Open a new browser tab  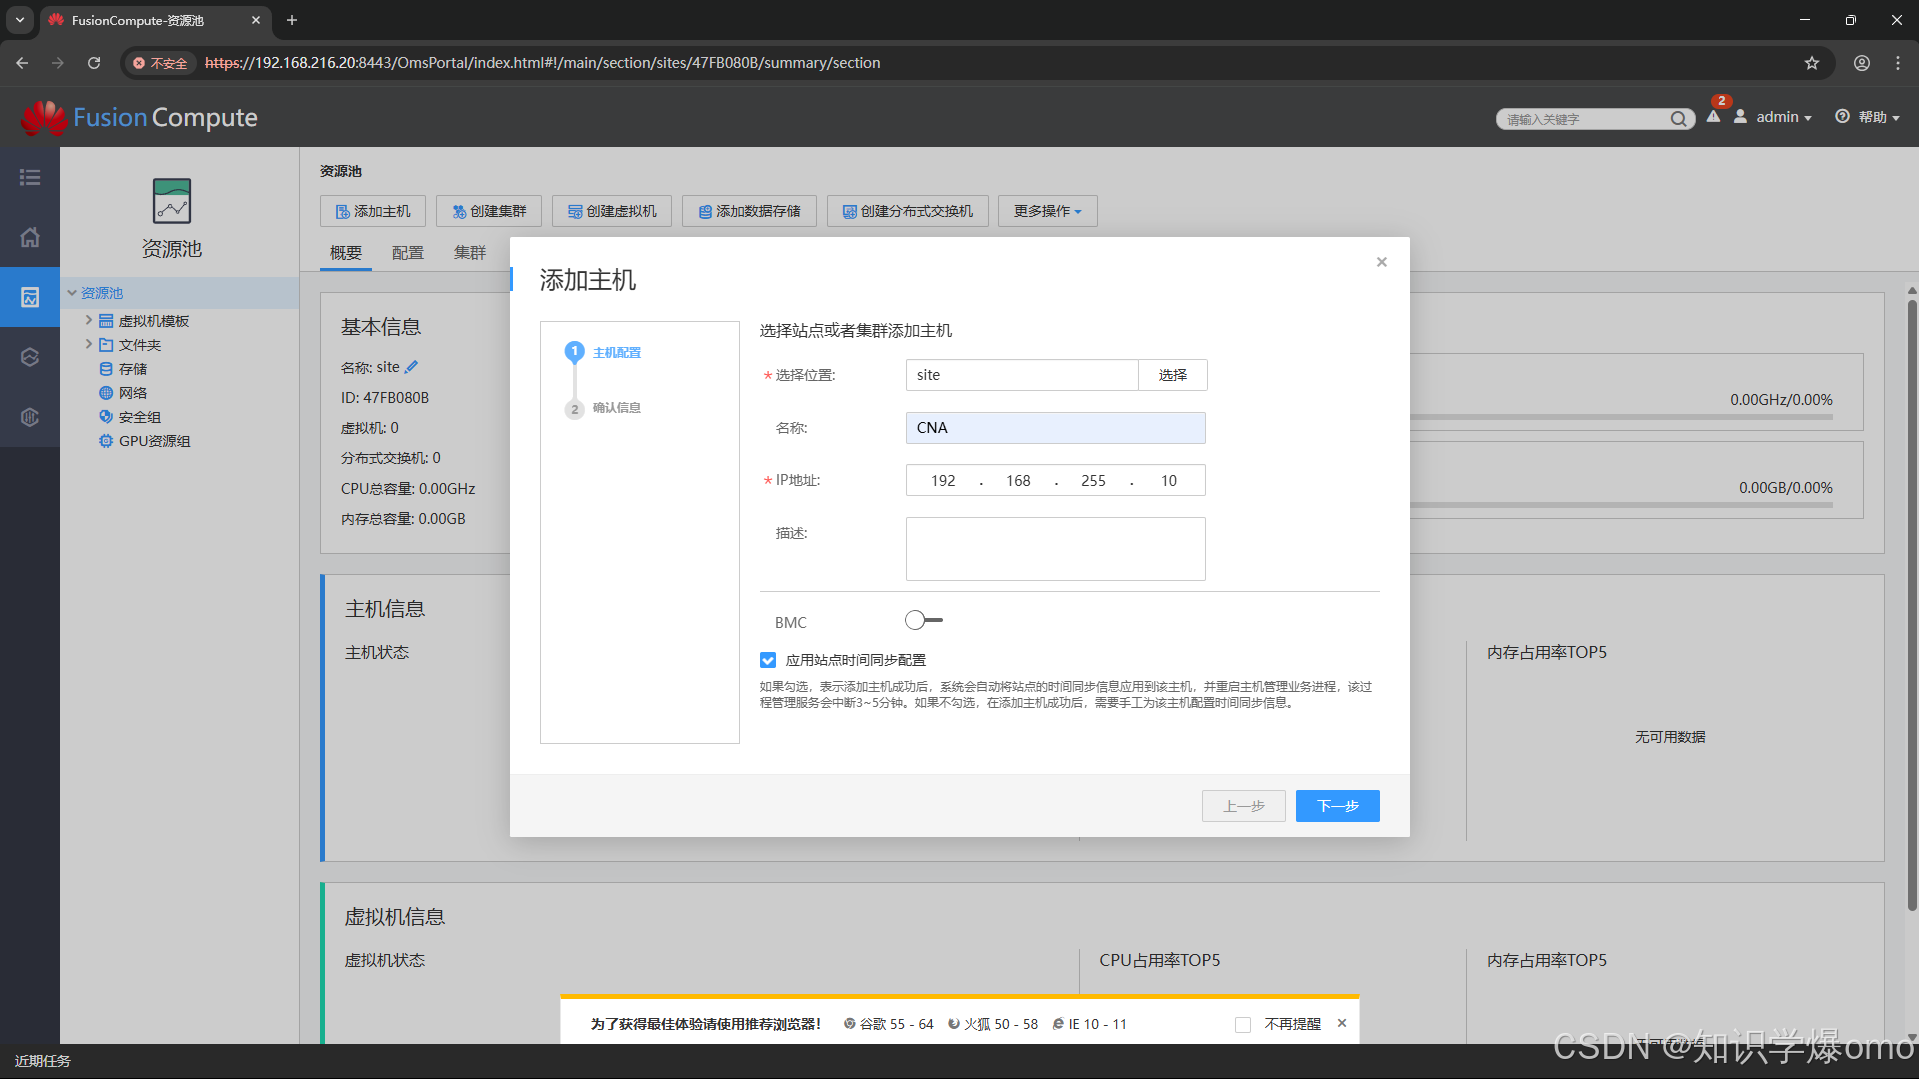click(x=292, y=20)
